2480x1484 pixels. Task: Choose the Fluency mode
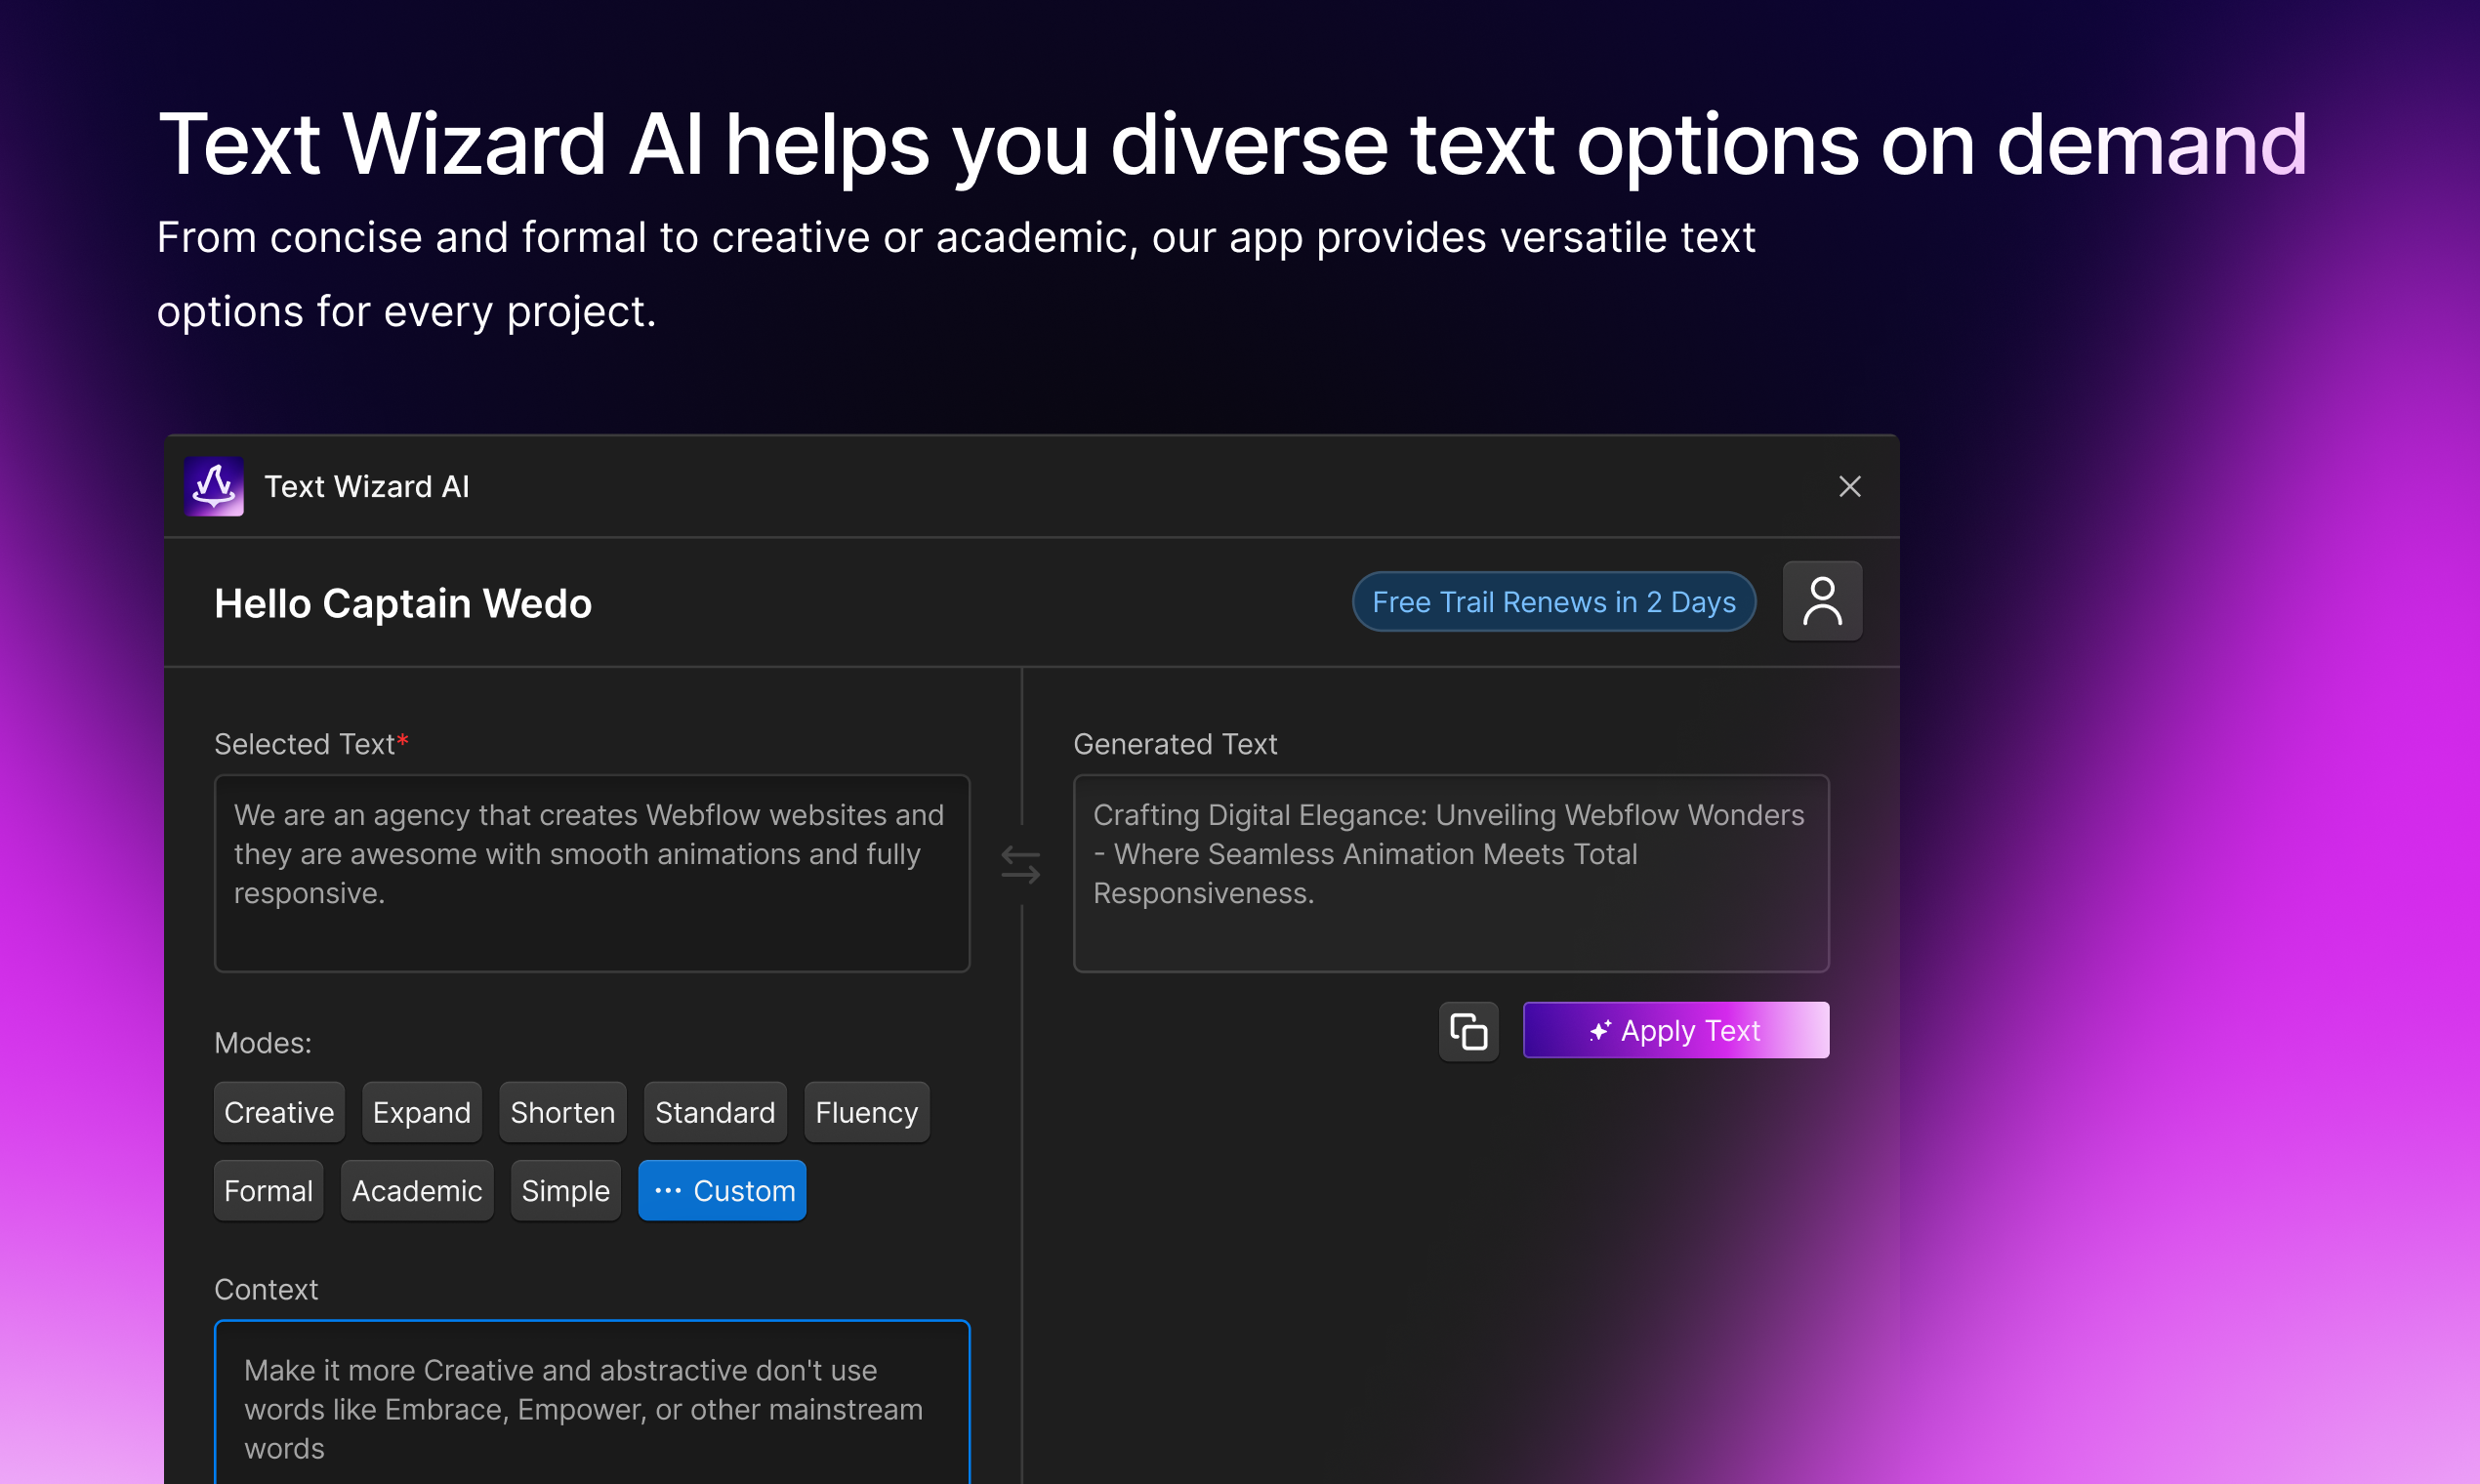coord(866,1112)
